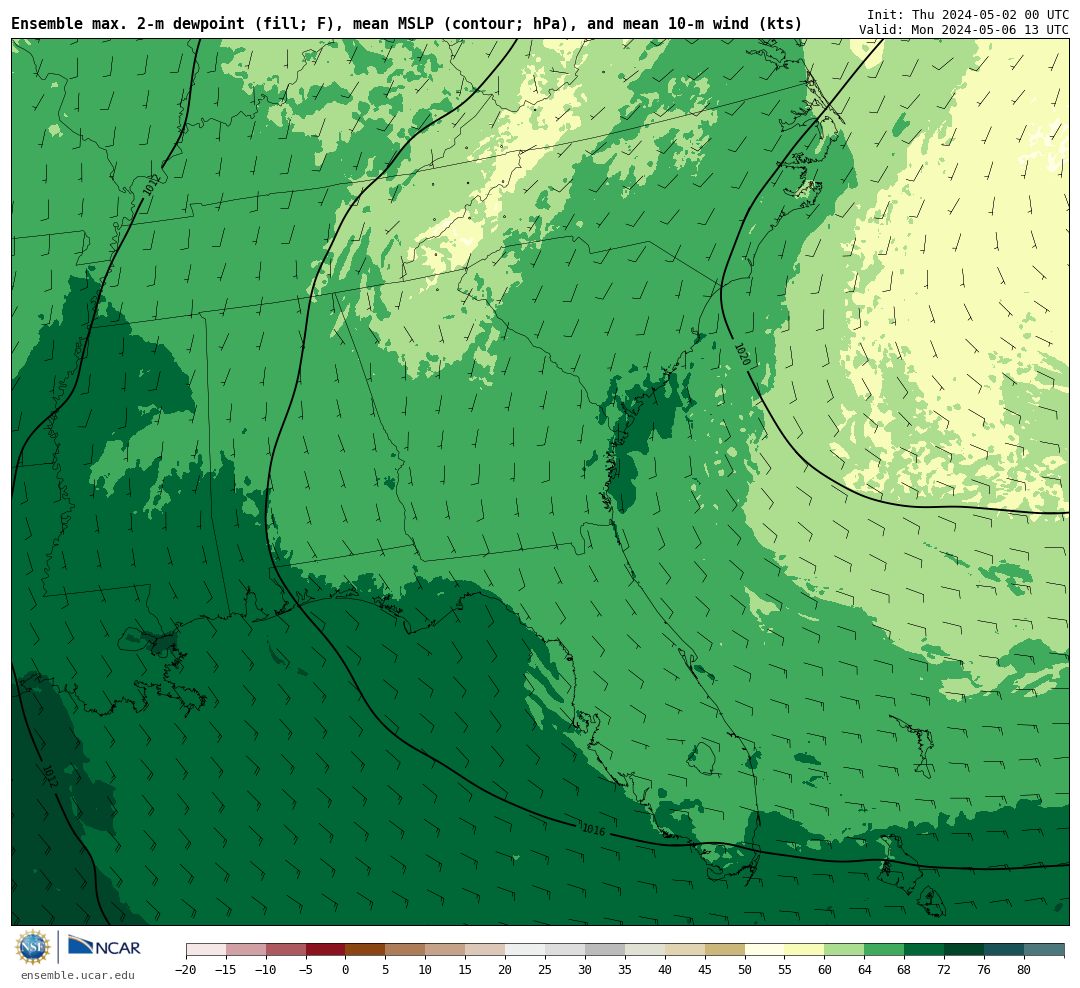1080x988 pixels.
Task: Click the swatch between 5 and 10
Action: (x=405, y=950)
